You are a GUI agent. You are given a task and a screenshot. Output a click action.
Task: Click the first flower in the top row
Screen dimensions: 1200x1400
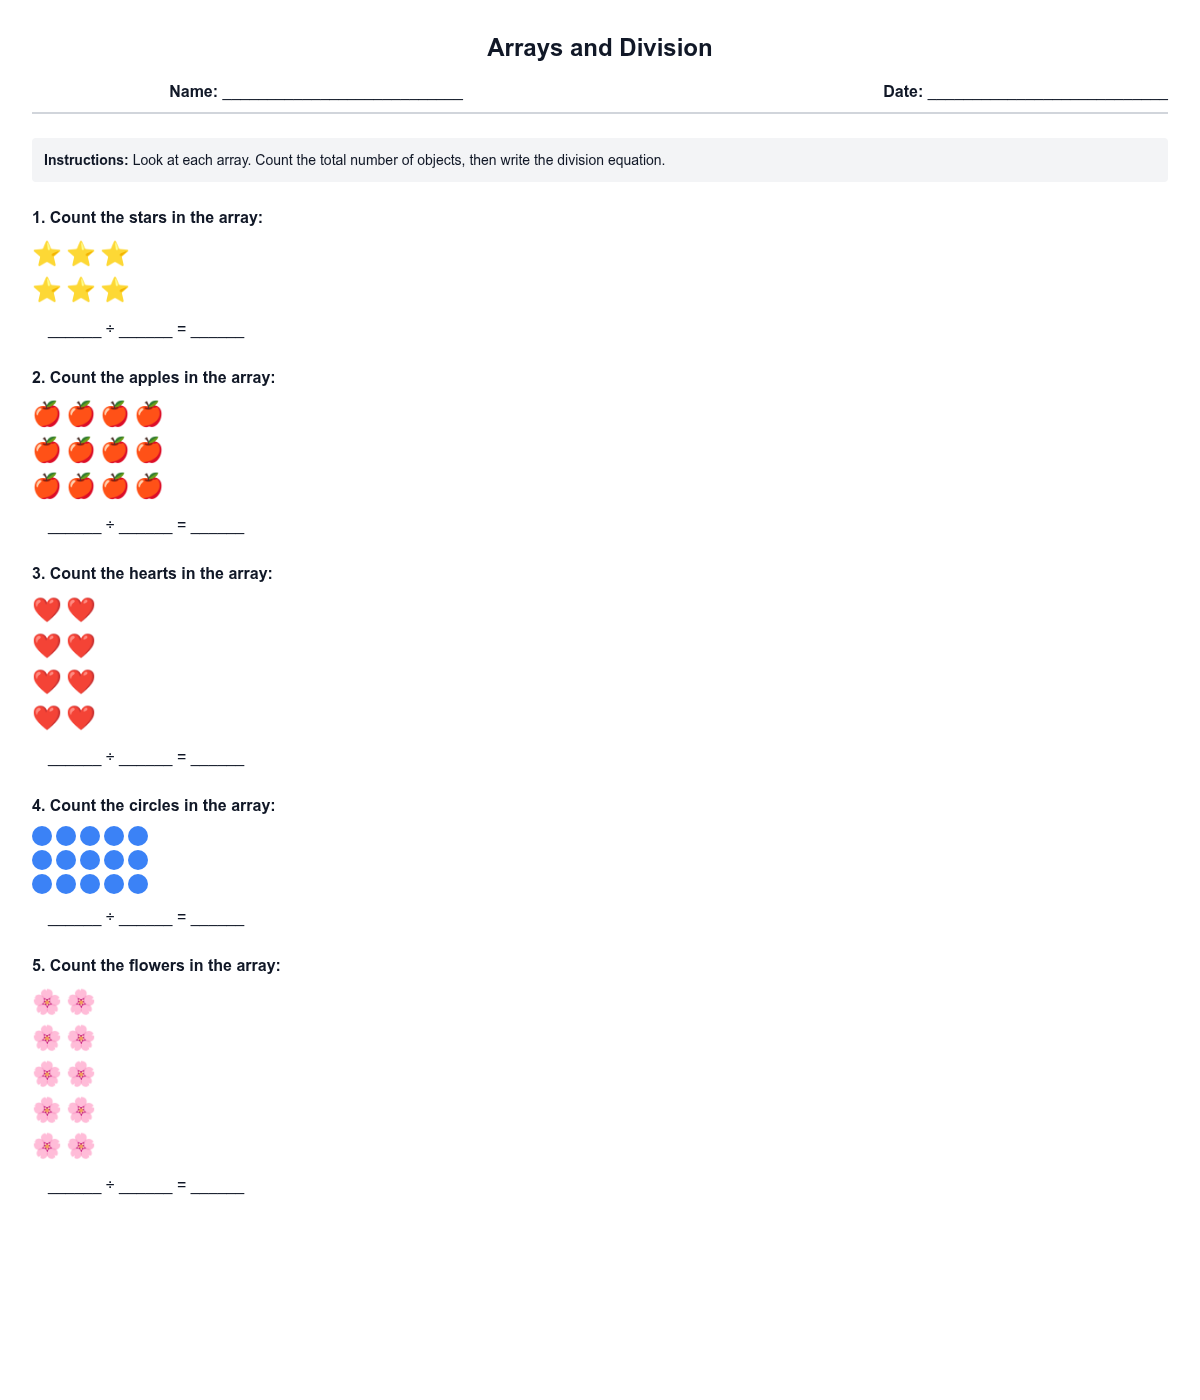pos(47,1002)
